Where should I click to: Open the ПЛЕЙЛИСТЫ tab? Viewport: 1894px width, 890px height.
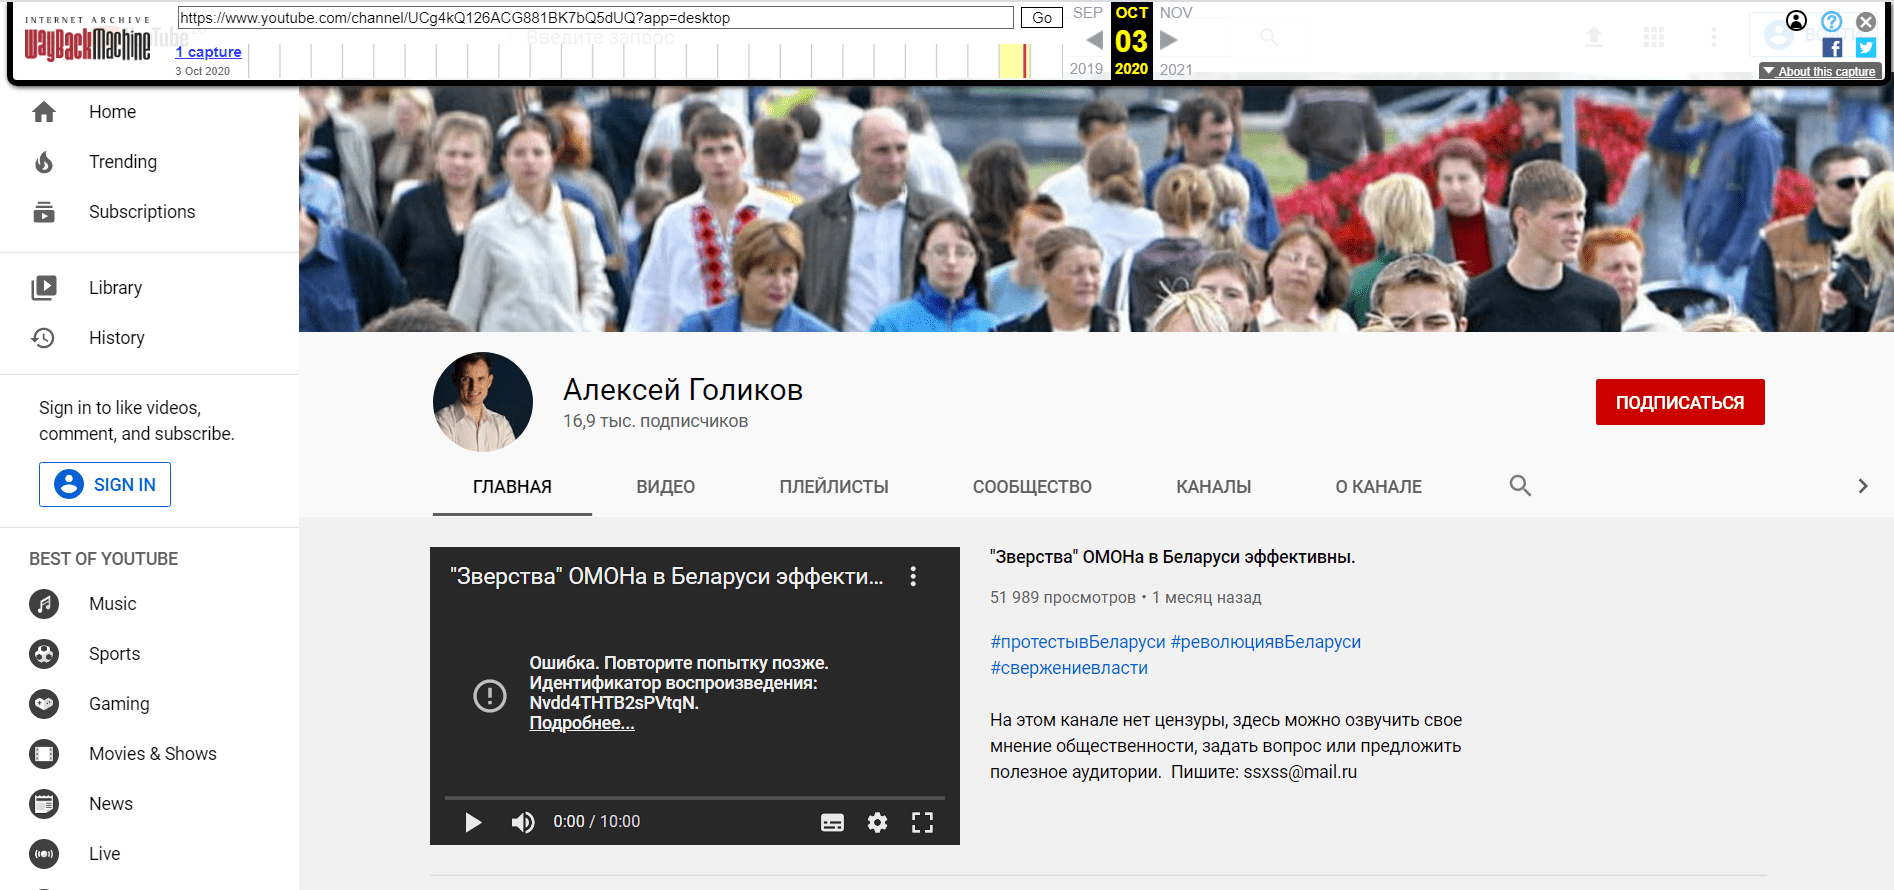point(833,487)
